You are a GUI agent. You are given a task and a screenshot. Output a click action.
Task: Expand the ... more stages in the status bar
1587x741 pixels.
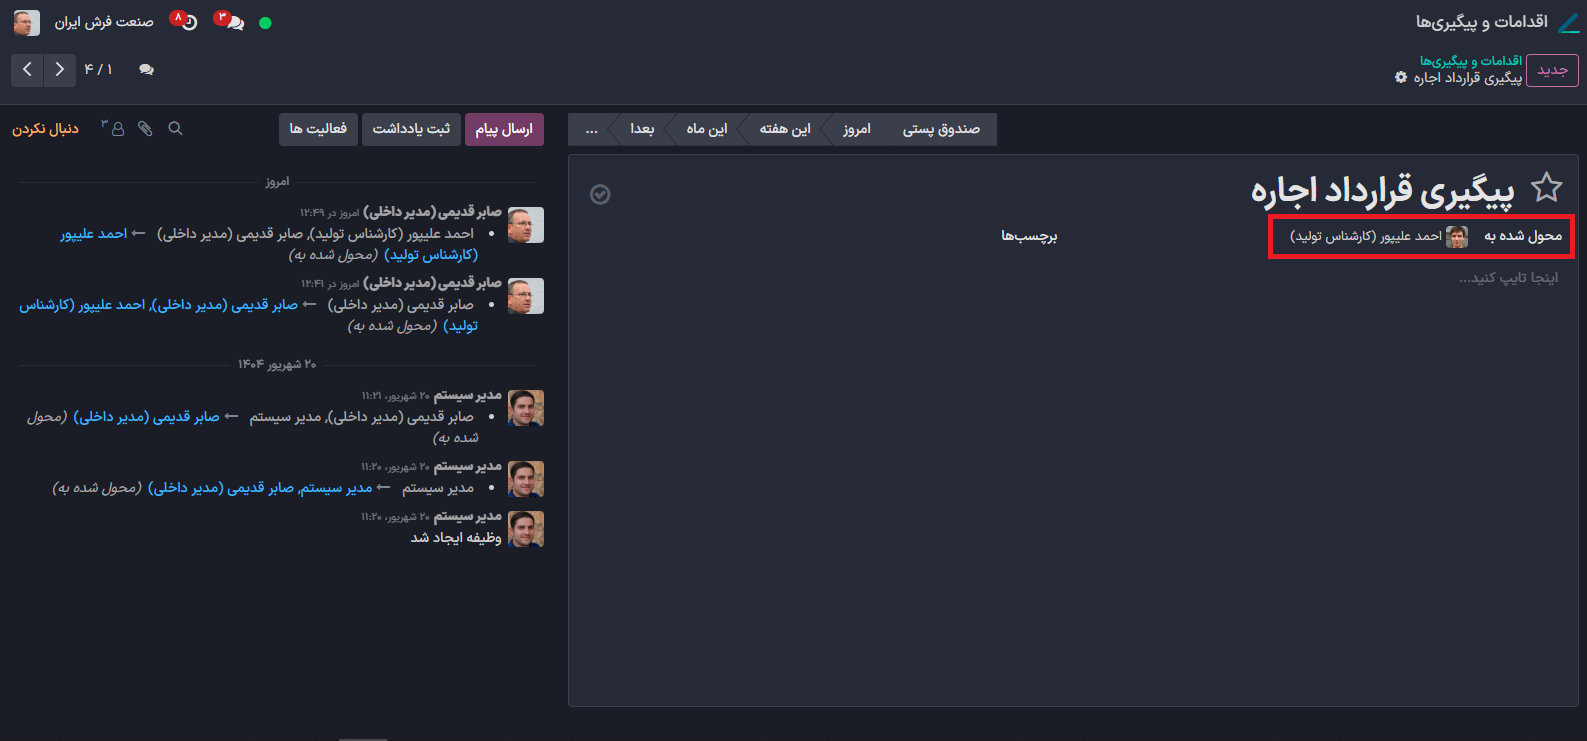point(591,130)
